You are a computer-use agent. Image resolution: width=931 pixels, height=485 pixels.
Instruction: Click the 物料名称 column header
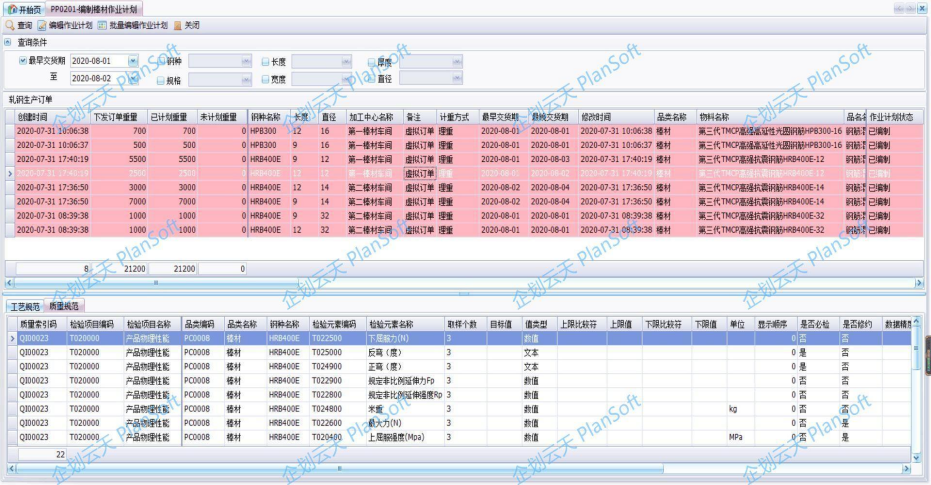770,117
